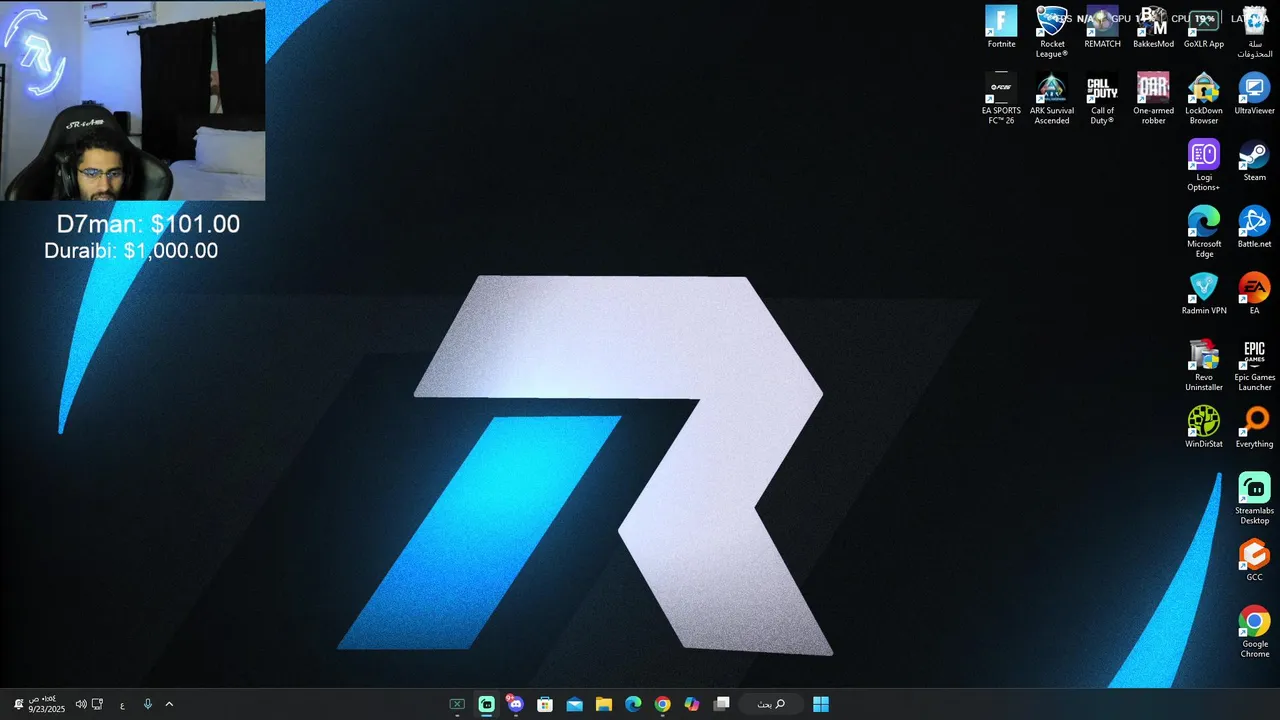This screenshot has height=720, width=1280.
Task: Click the D7man: $101.00 donation text
Action: tap(148, 224)
